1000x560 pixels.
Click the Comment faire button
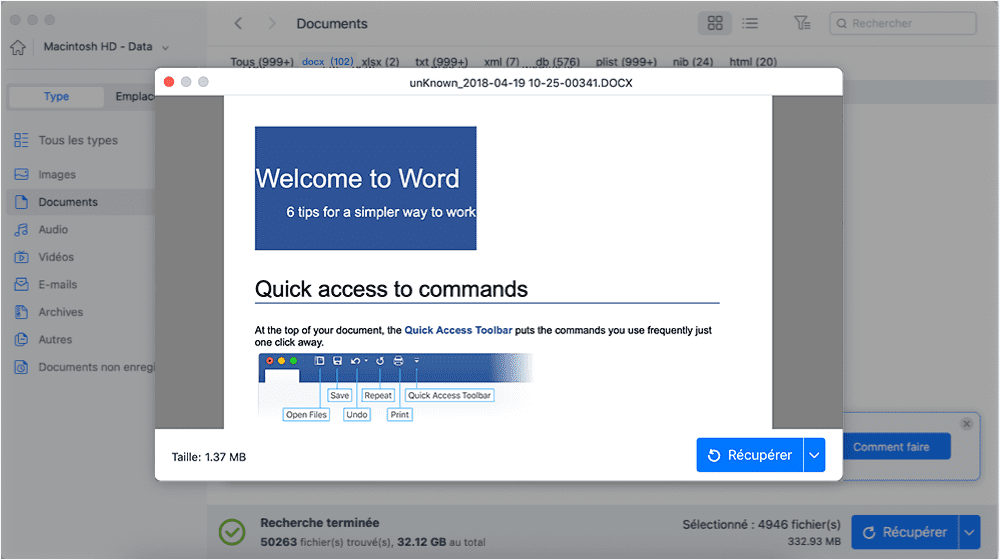(892, 447)
